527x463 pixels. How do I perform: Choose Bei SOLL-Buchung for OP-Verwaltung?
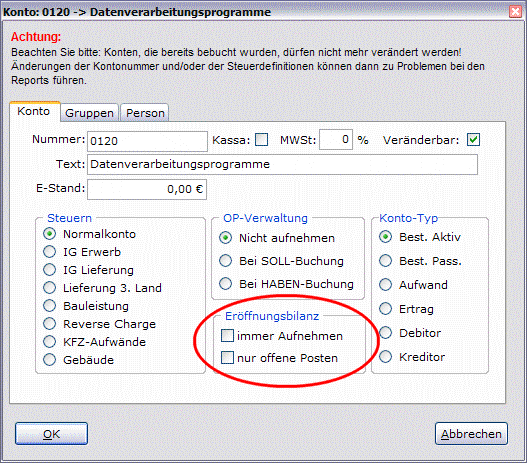226,261
